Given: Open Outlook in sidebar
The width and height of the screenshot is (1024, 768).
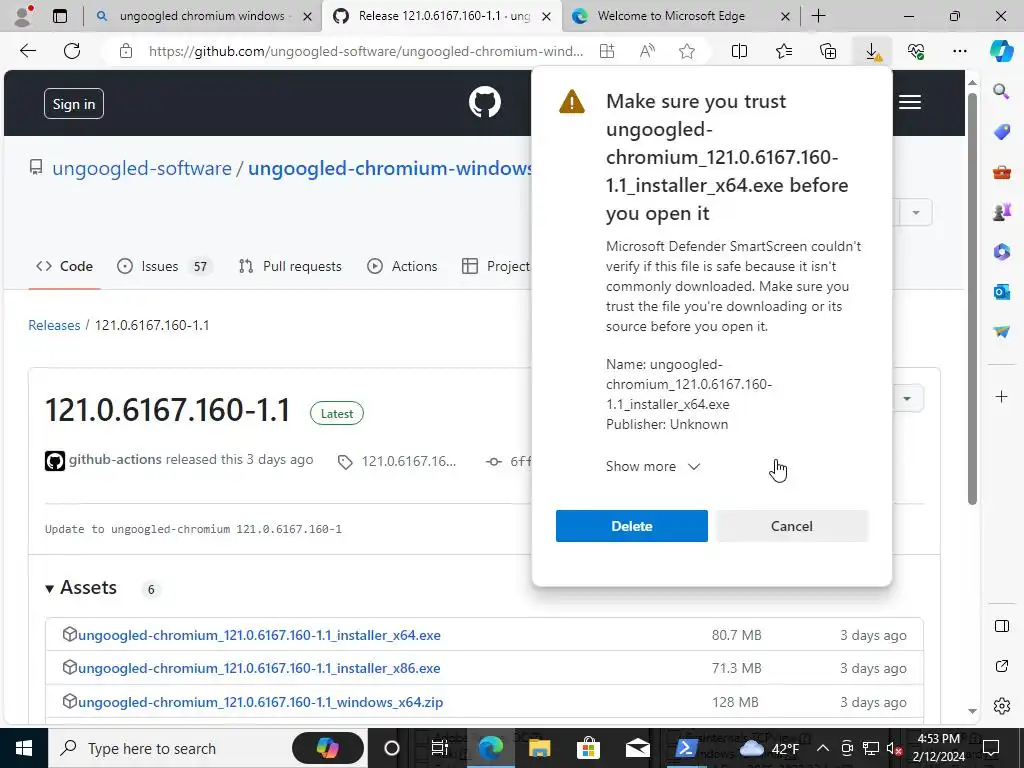Looking at the screenshot, I should click(1001, 291).
